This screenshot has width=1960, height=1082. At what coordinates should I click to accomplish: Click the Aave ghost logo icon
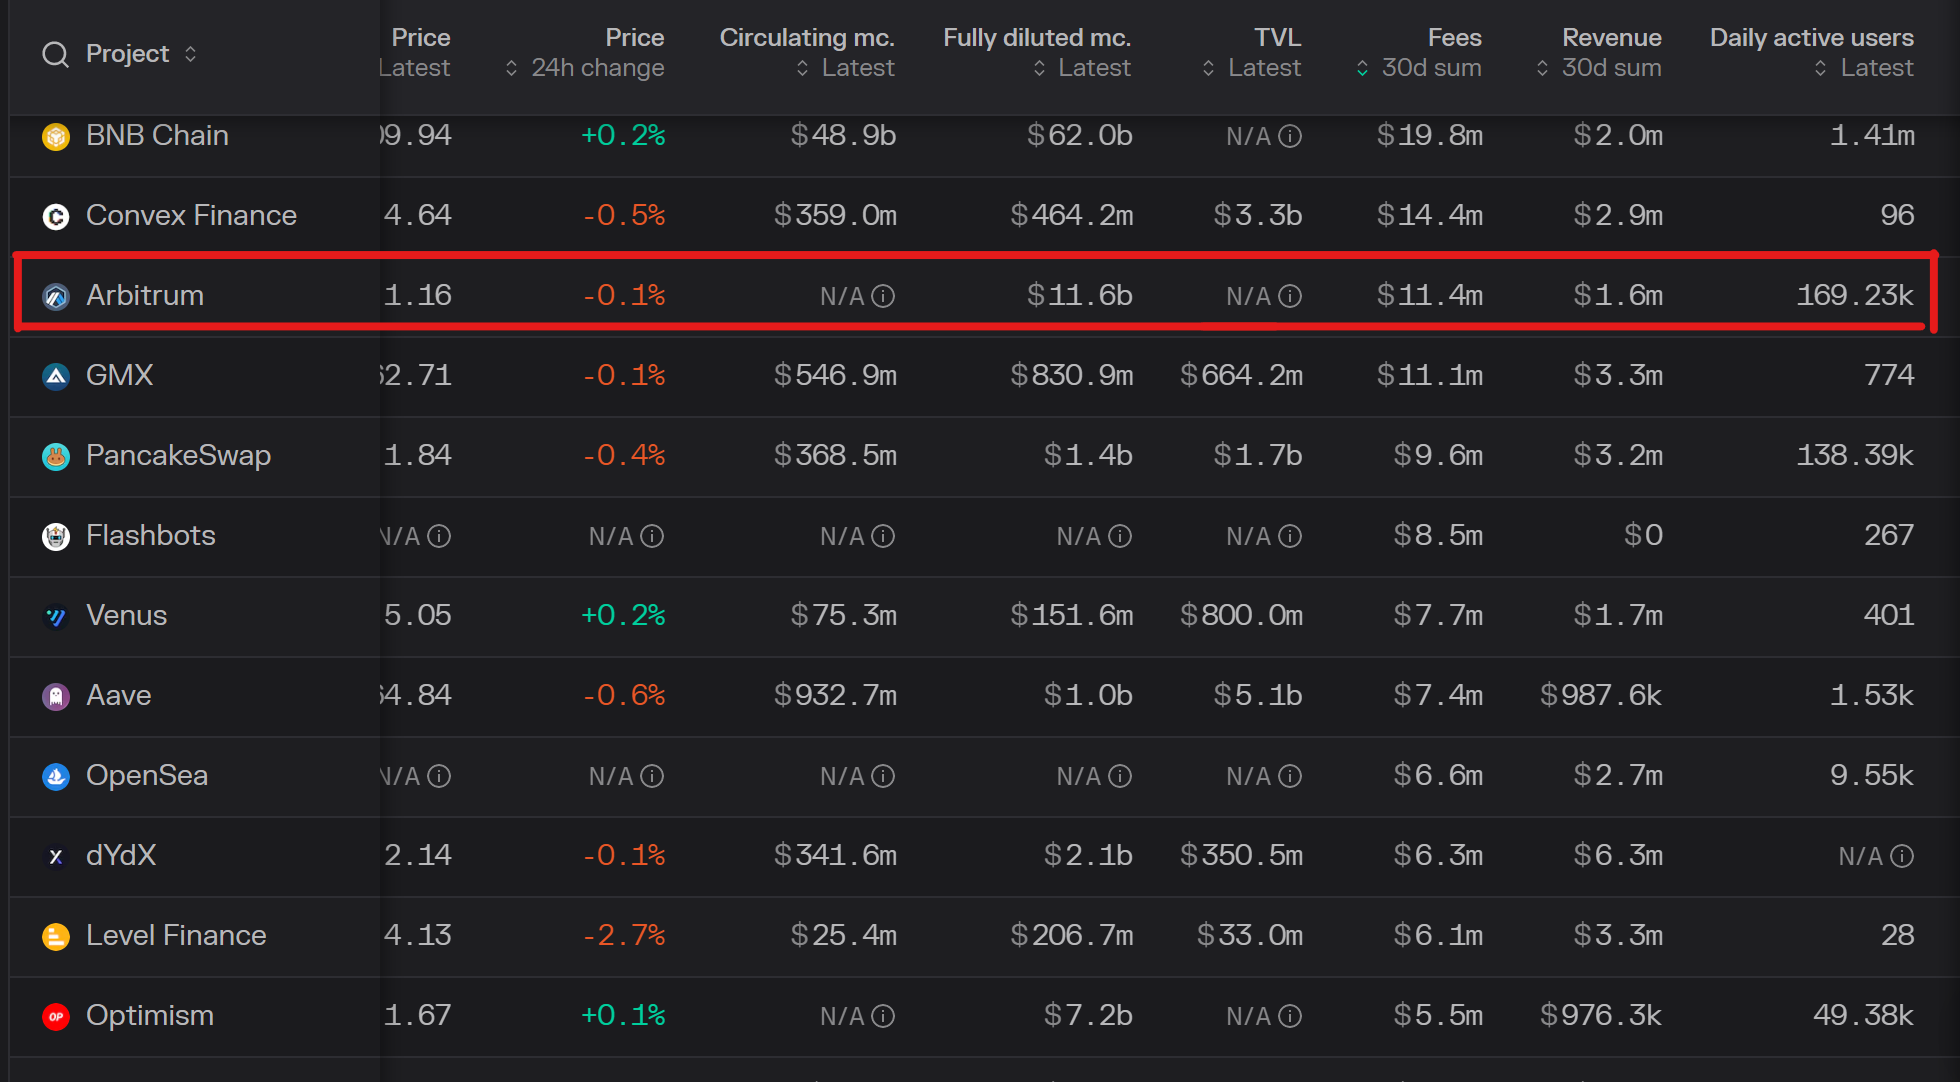point(56,696)
